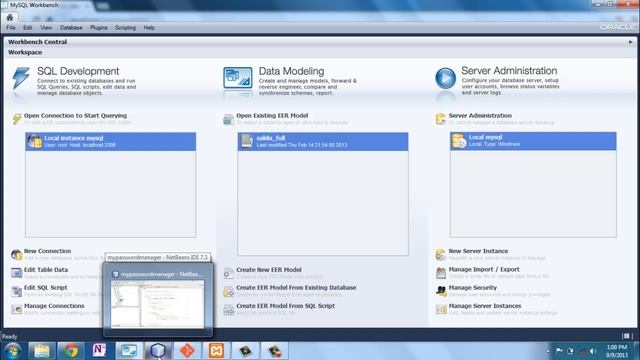This screenshot has width=640, height=360.
Task: Click the Manage Connections icon
Action: (16, 309)
